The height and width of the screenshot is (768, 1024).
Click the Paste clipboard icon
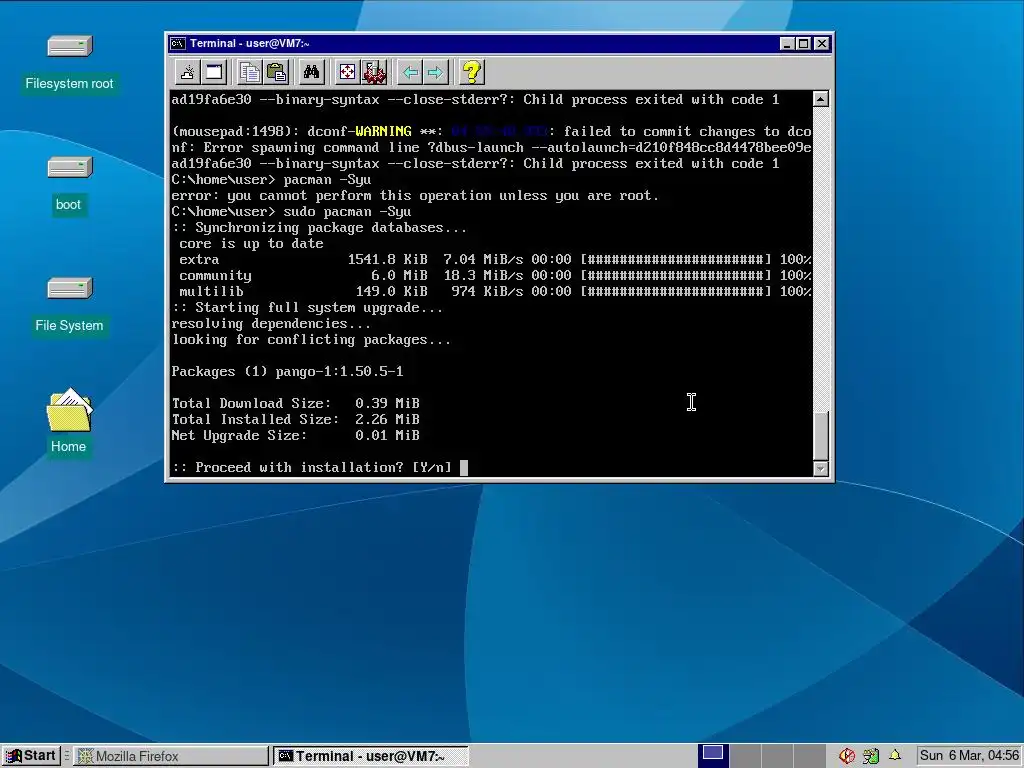(x=276, y=72)
